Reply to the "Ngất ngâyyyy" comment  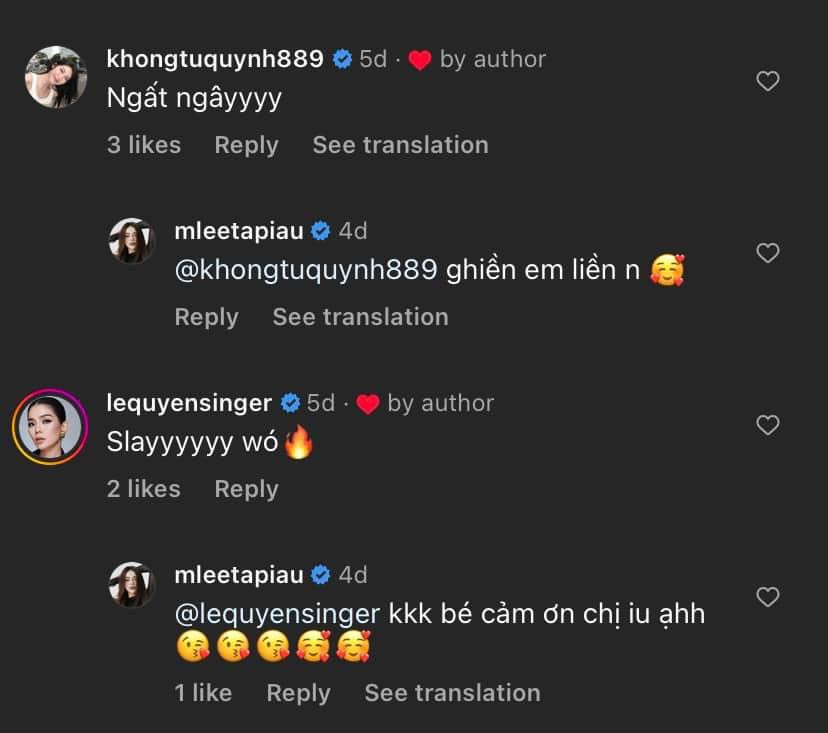[x=246, y=145]
